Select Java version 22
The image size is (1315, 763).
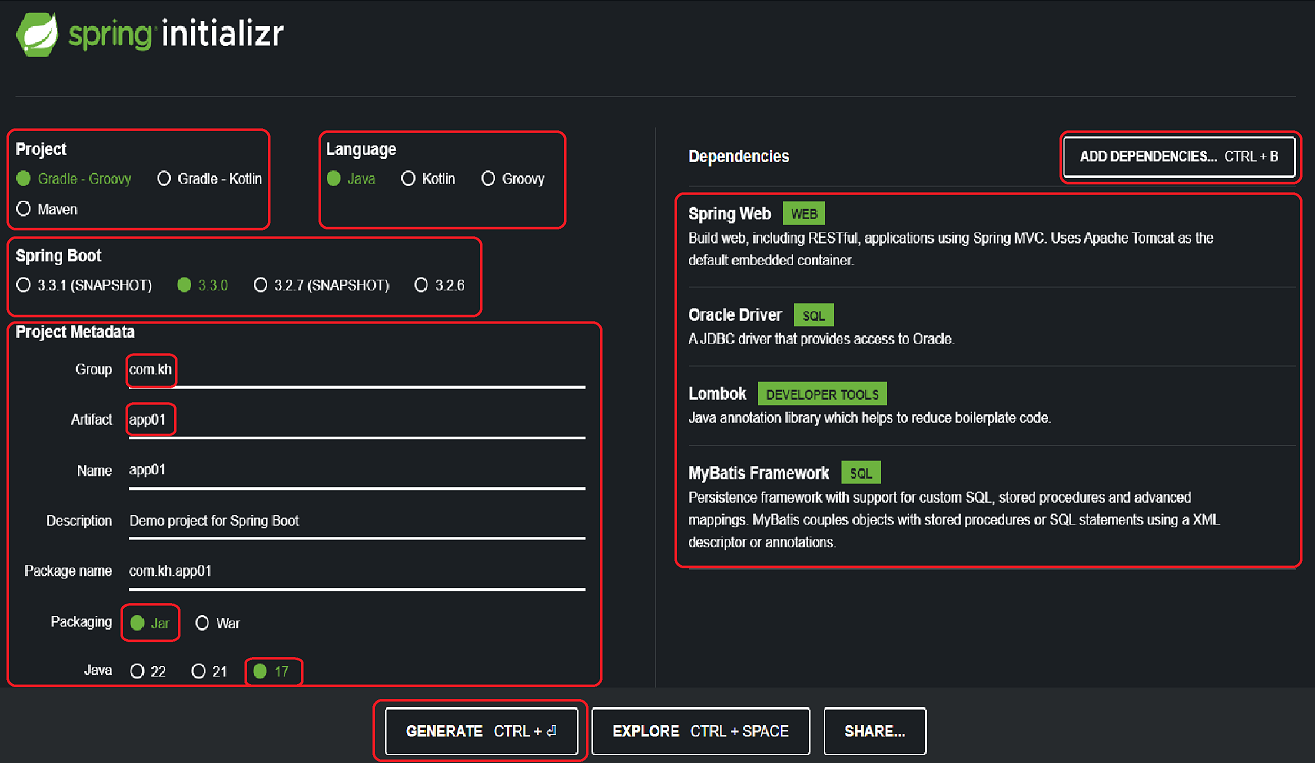148,671
